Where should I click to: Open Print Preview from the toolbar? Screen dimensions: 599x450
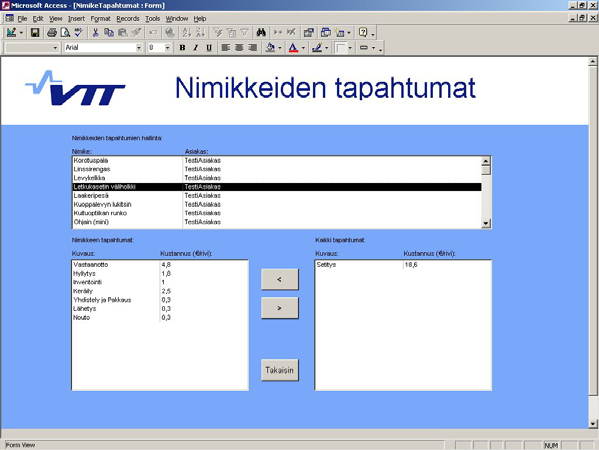65,33
